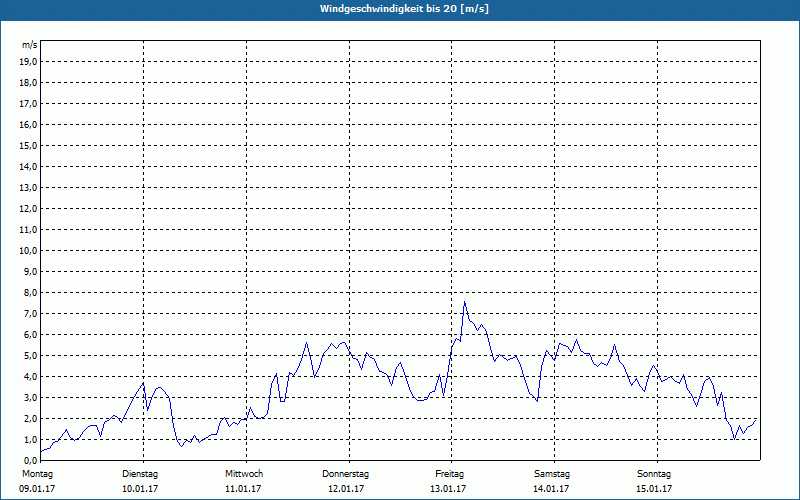Click the 13,0 y-axis label
This screenshot has width=800, height=500.
pyautogui.click(x=28, y=187)
